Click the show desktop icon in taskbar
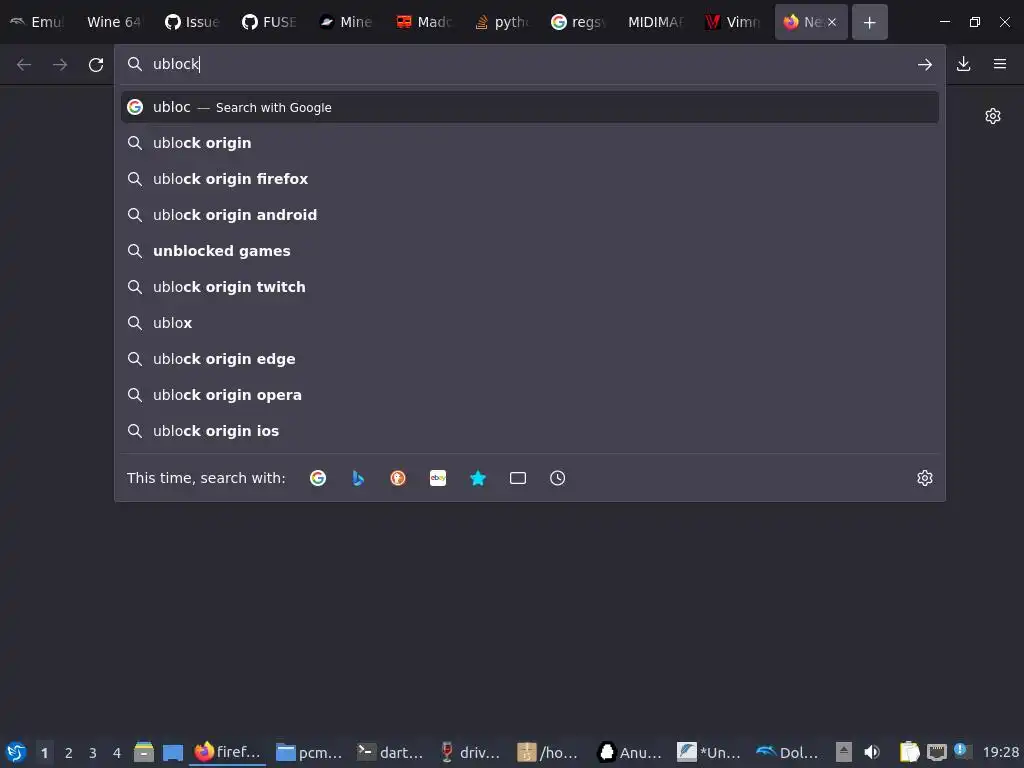1024x768 pixels. click(172, 752)
